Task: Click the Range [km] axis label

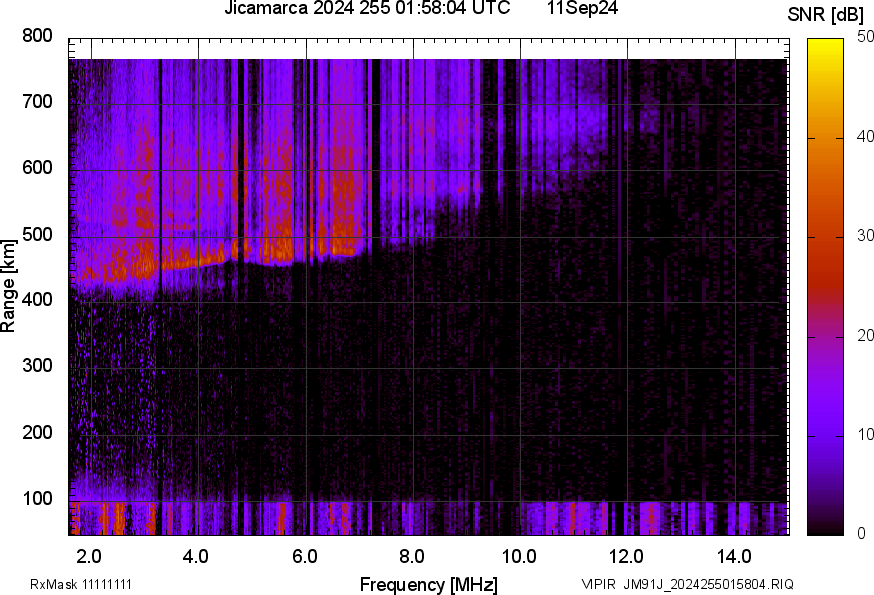Action: coord(9,286)
